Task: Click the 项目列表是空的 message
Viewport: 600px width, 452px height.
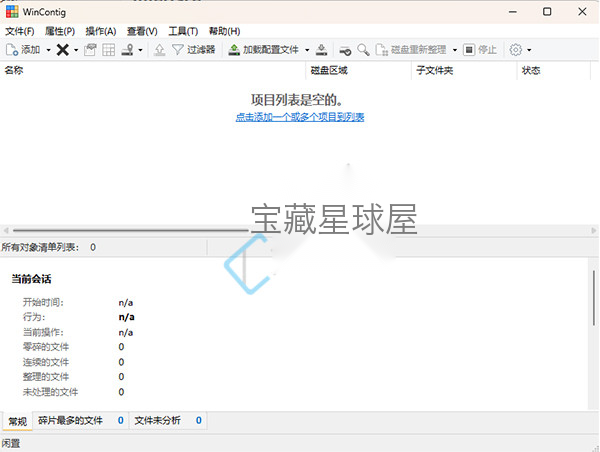Action: click(x=297, y=100)
